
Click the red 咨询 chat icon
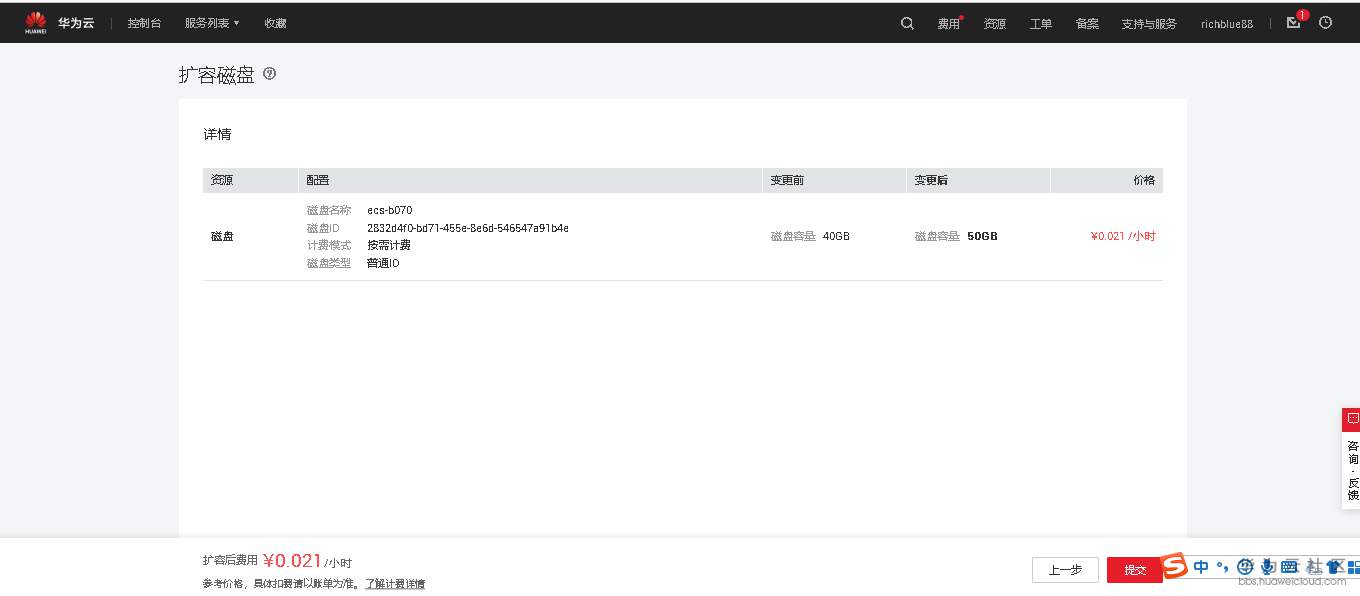click(x=1352, y=419)
